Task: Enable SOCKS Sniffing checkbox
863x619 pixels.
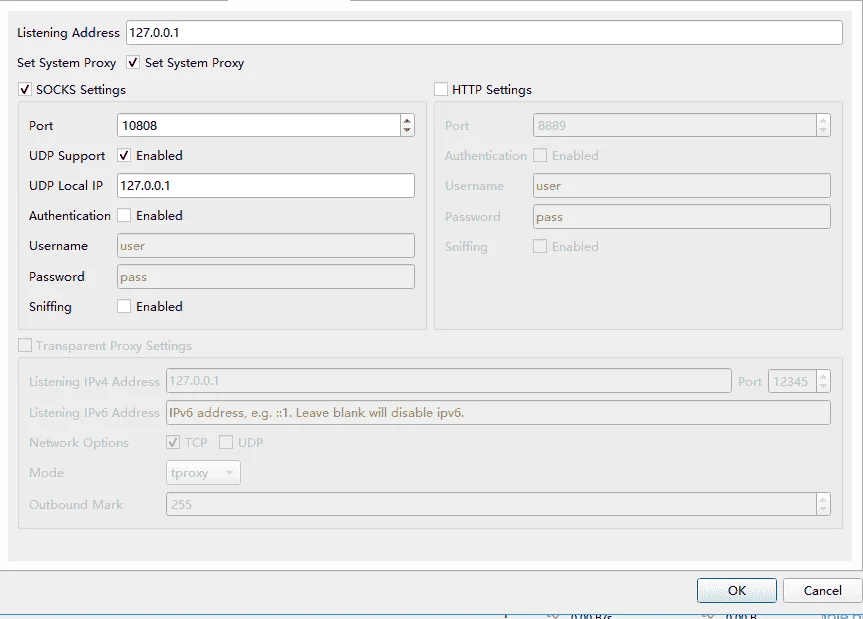Action: click(x=124, y=306)
